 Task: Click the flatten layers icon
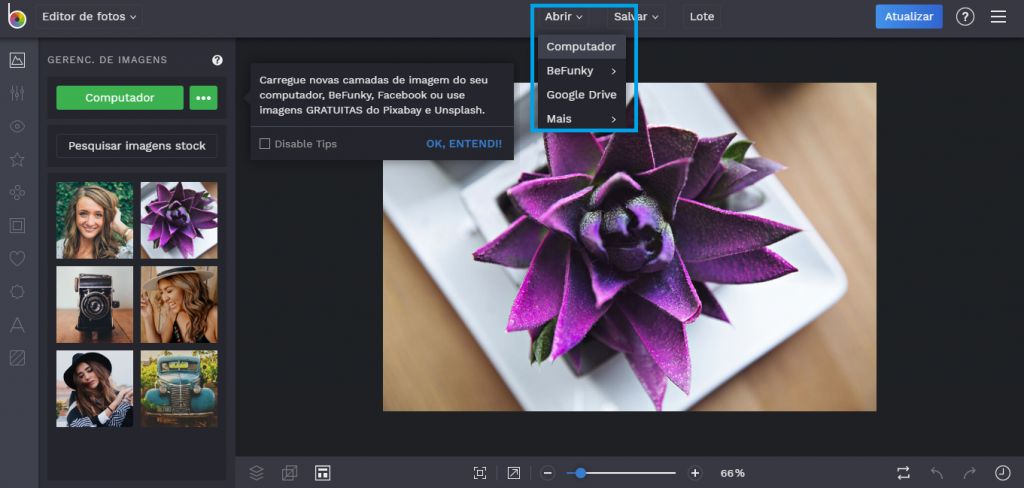289,473
